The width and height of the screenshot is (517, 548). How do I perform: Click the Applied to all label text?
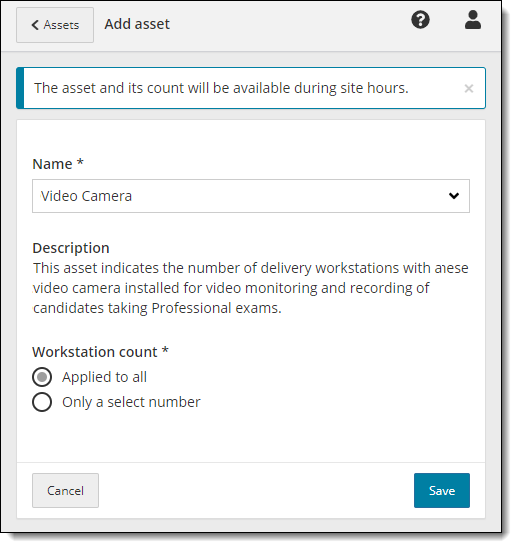(x=104, y=377)
